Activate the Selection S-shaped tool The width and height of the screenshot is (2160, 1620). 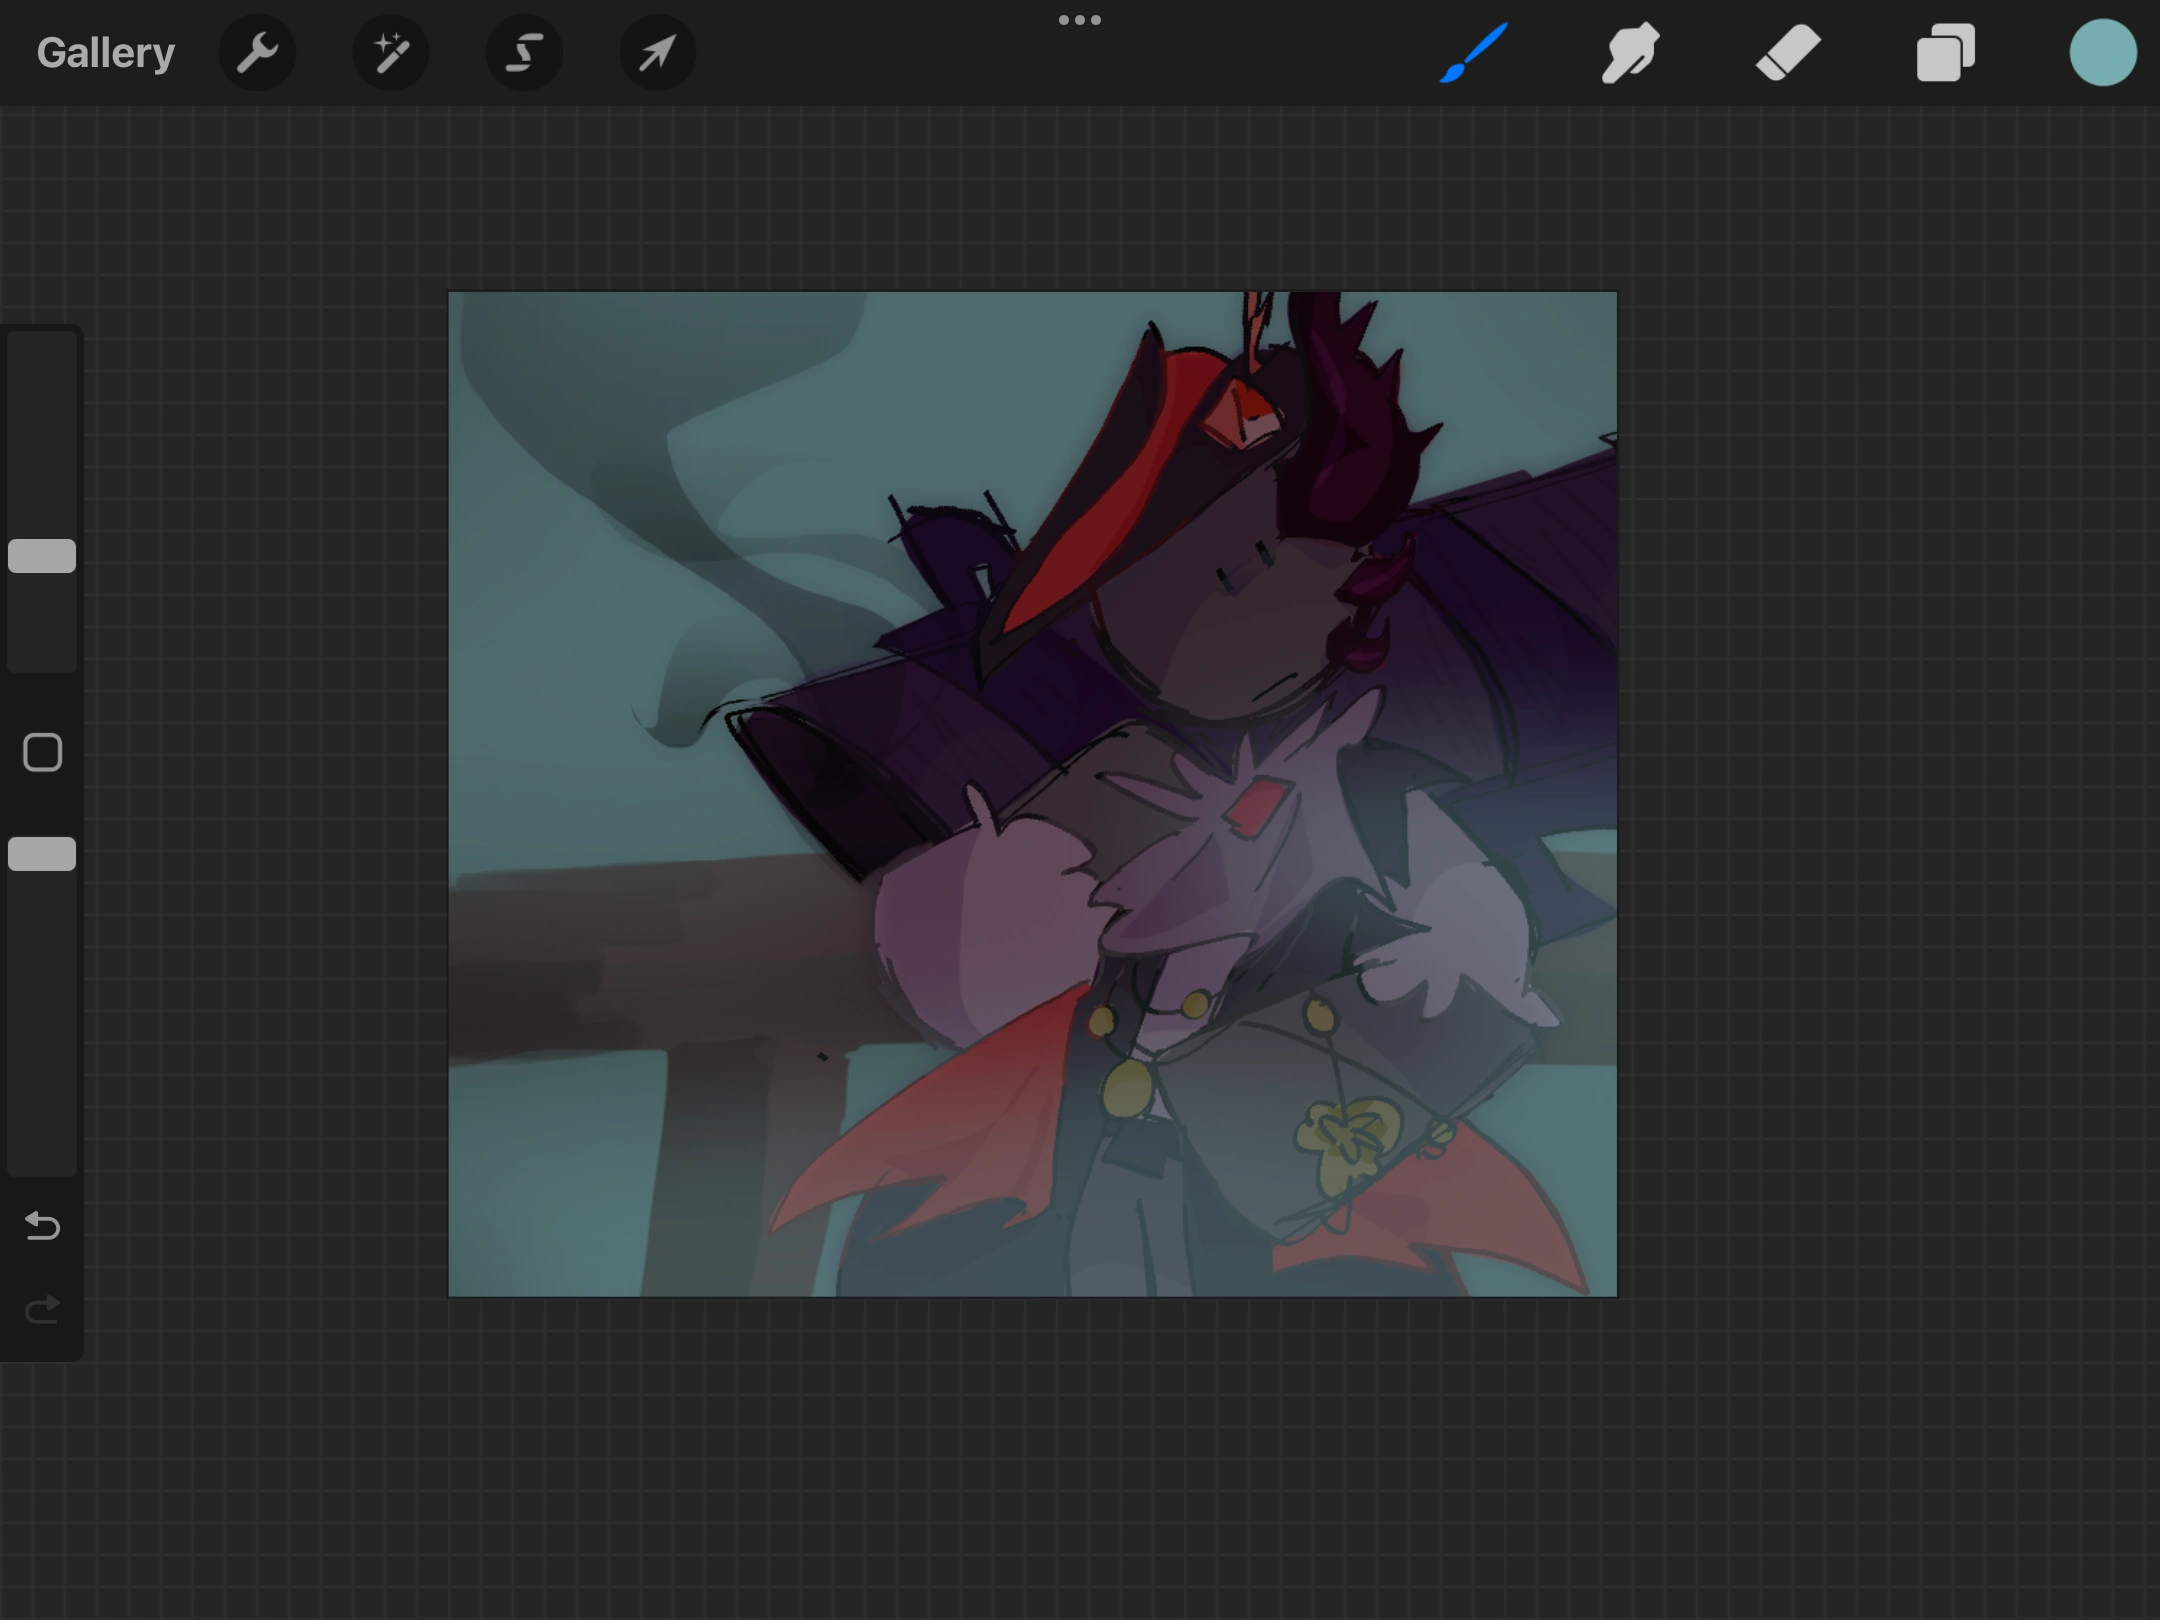(x=524, y=53)
